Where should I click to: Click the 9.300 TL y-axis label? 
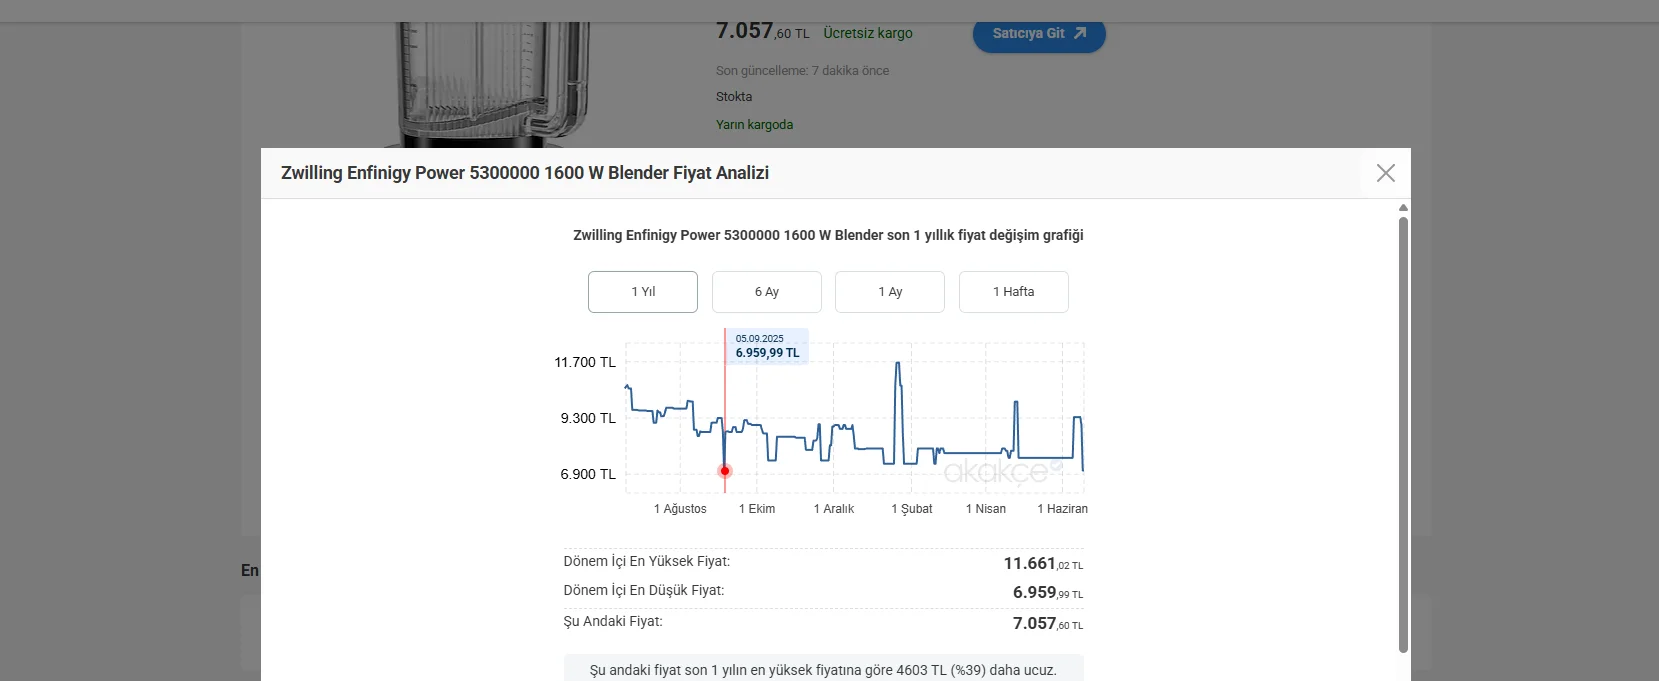(x=588, y=418)
